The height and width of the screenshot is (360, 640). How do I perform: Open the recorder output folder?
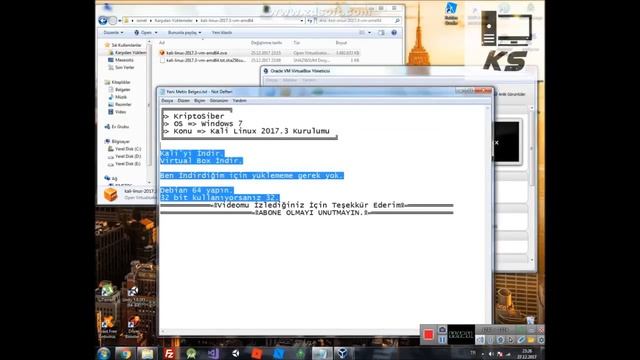(531, 340)
